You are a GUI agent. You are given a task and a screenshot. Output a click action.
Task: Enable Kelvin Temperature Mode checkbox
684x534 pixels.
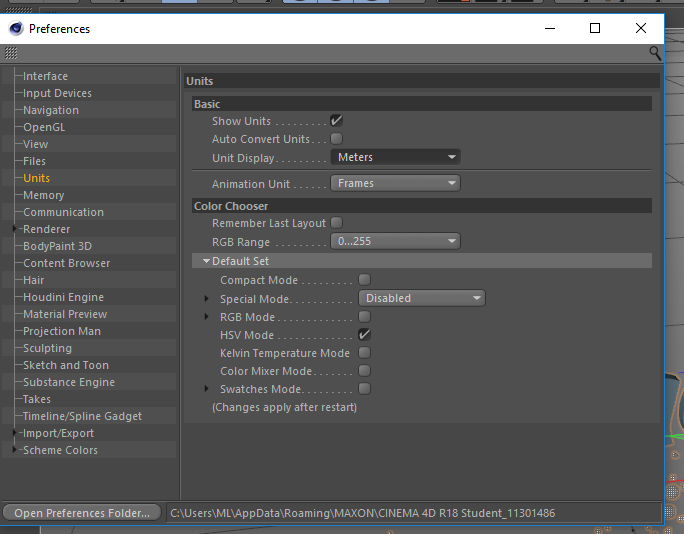point(364,353)
